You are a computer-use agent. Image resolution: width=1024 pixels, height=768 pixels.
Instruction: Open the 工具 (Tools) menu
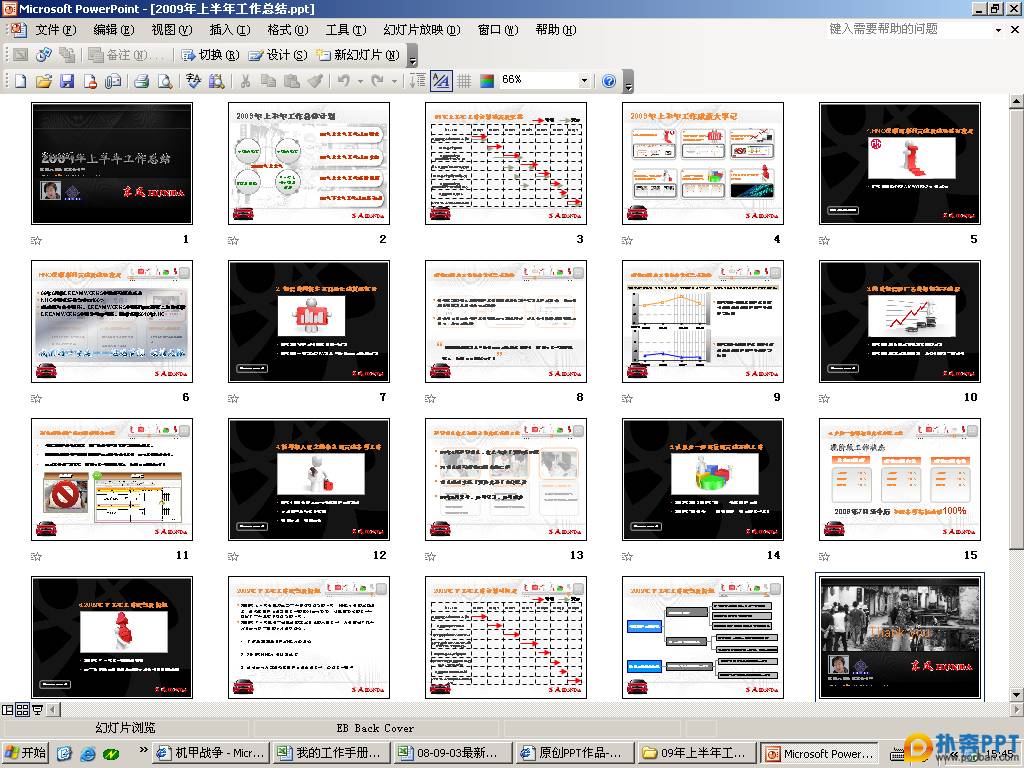pyautogui.click(x=346, y=30)
